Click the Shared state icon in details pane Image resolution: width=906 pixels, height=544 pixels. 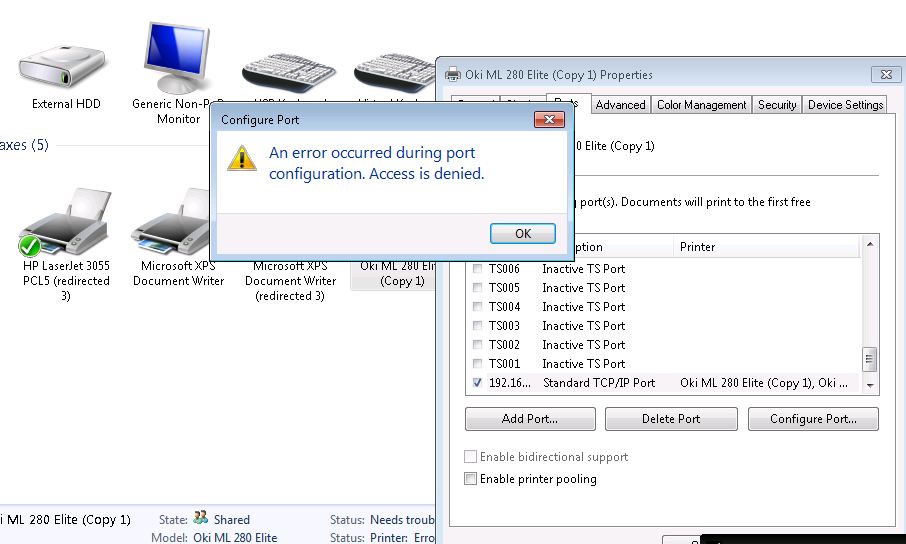tap(200, 517)
